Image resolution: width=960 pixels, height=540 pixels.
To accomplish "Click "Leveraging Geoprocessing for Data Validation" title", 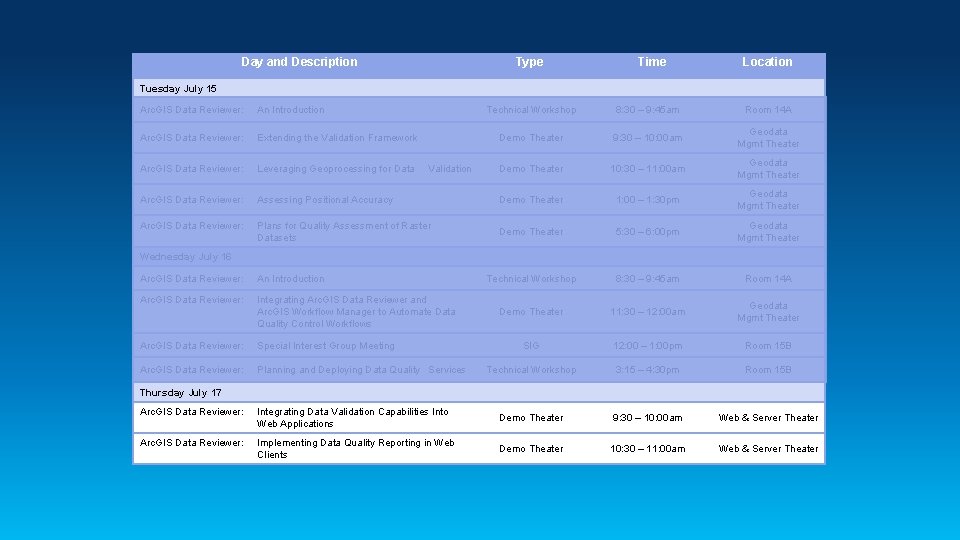I will coord(364,168).
